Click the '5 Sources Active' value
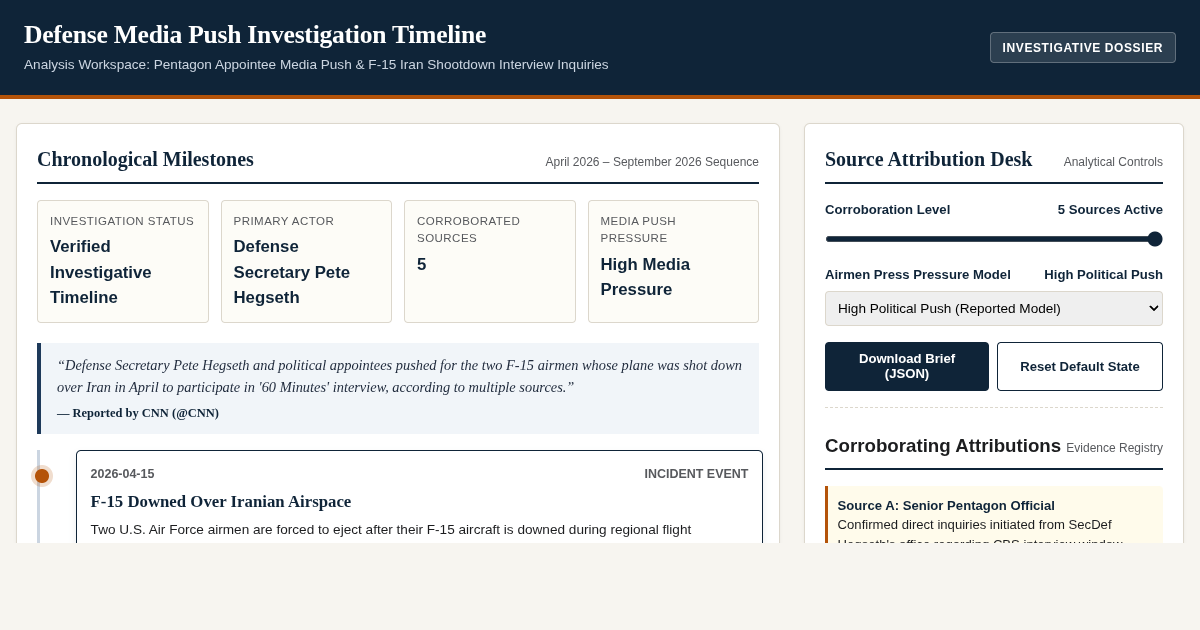Viewport: 1200px width, 630px height. (1110, 209)
